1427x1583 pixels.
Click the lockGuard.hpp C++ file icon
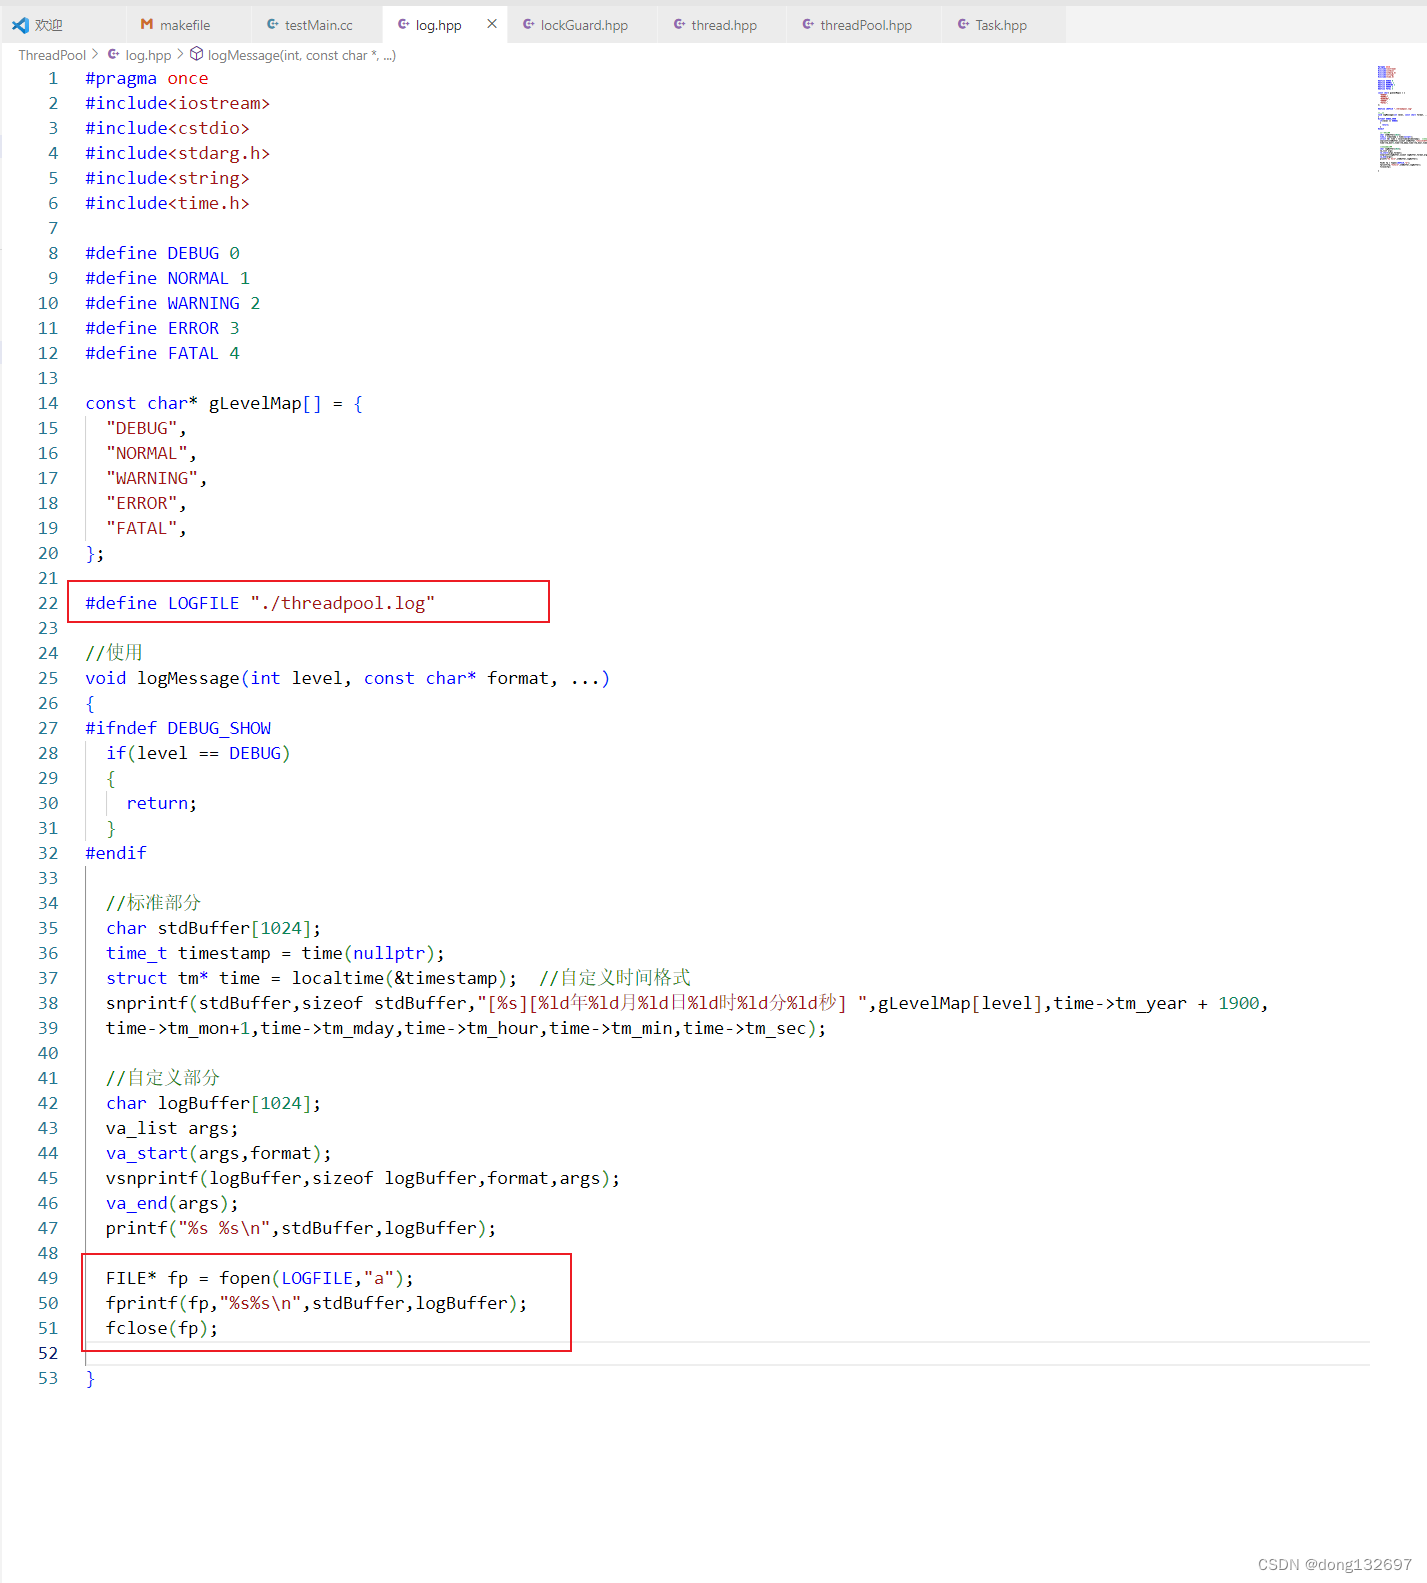[528, 25]
